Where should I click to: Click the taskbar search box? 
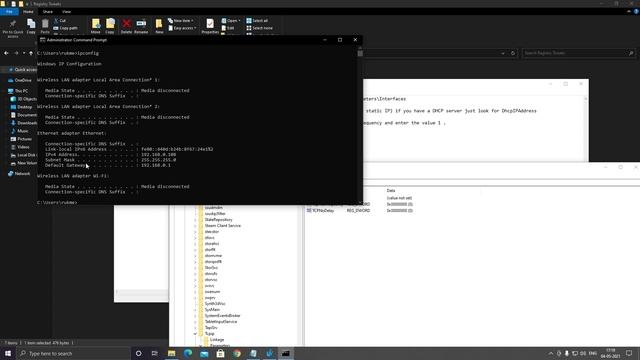click(73, 353)
